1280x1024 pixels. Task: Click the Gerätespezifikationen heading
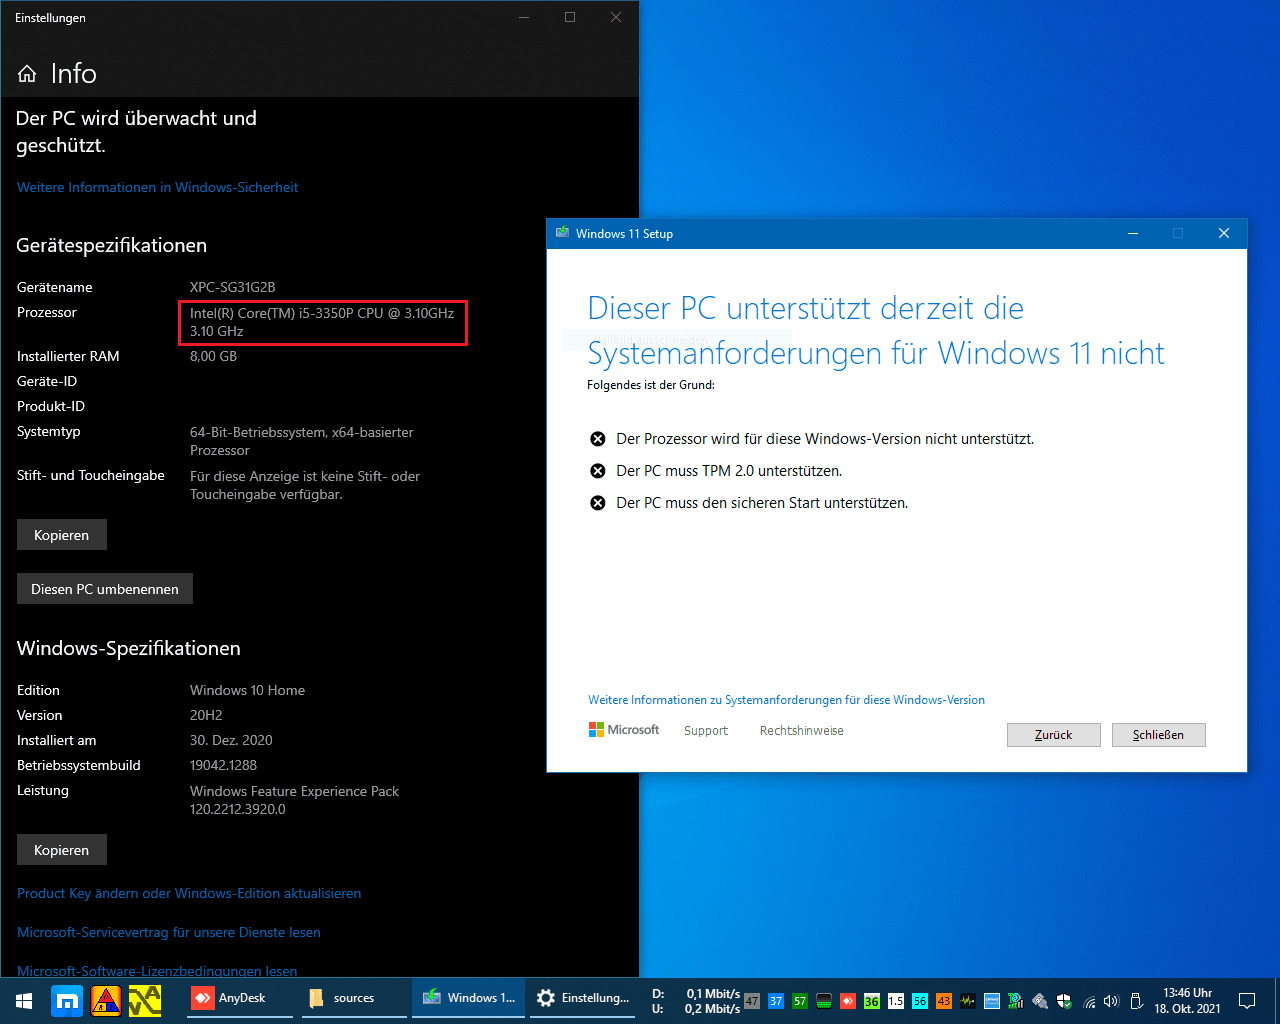(112, 246)
